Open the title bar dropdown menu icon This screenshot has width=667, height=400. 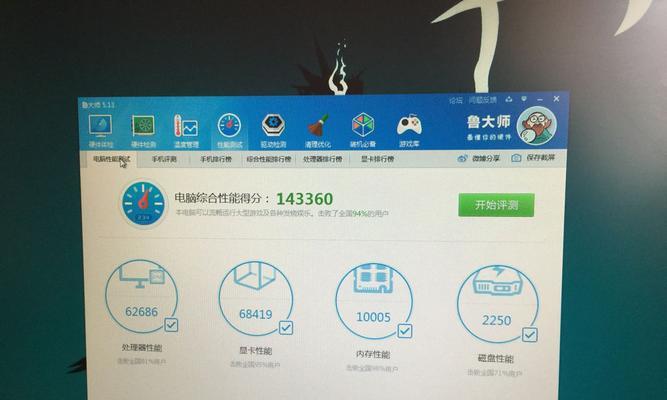coord(524,99)
